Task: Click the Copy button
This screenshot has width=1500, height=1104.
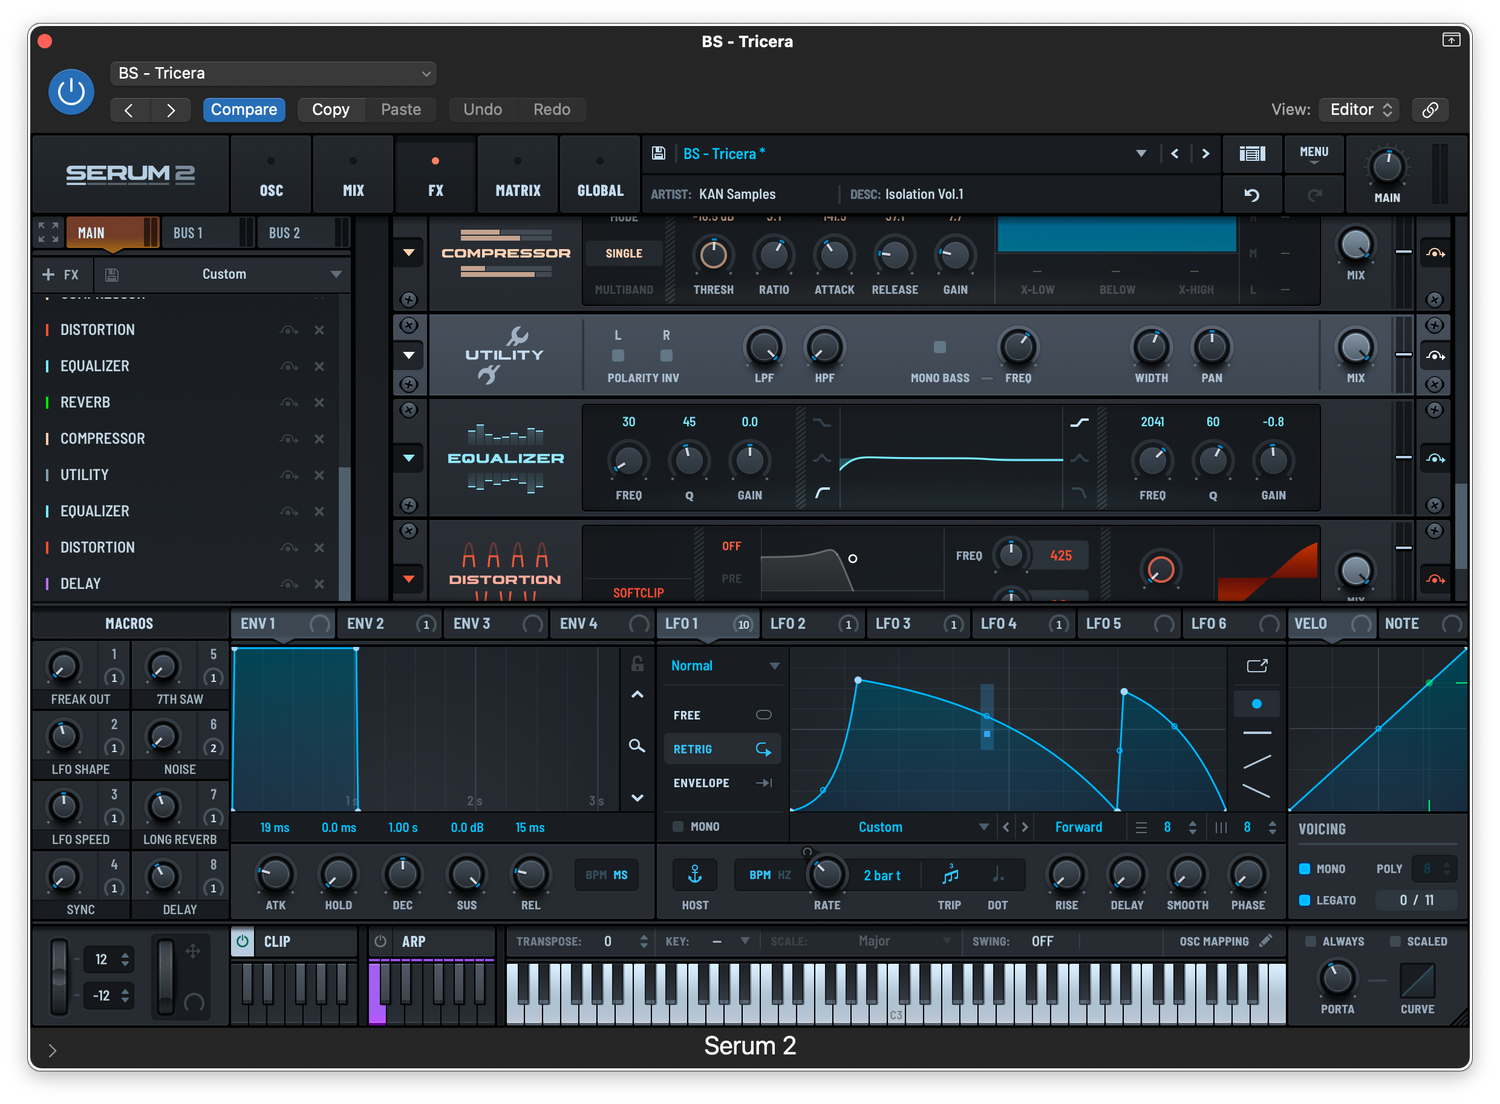Action: click(330, 110)
